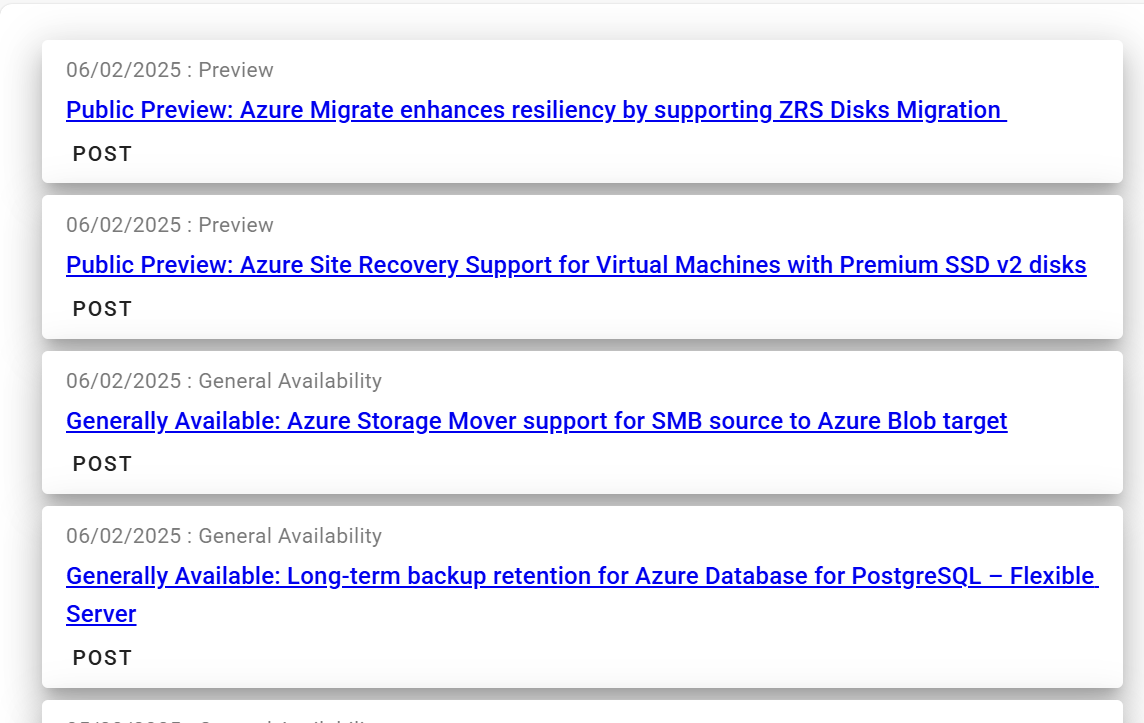Screen dimensions: 1144x723
Task: Click empty space right of POST in Azure Migrate card
Action: pyautogui.click(x=600, y=154)
